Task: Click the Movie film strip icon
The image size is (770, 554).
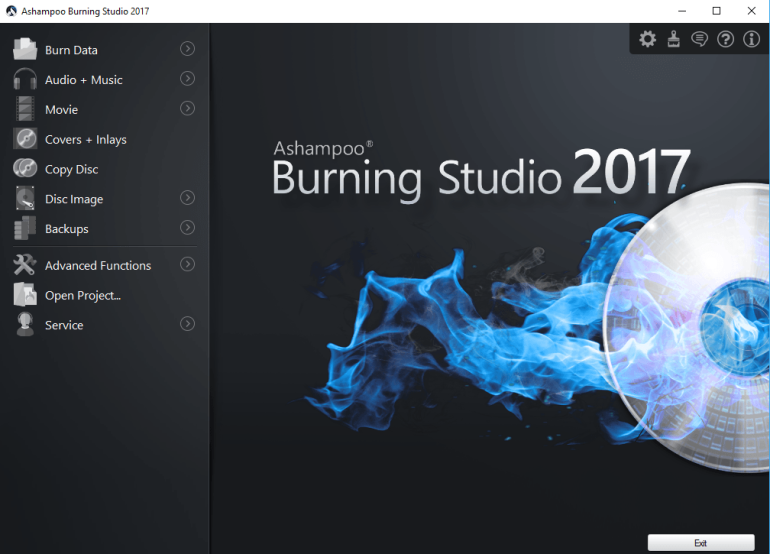Action: [x=25, y=109]
